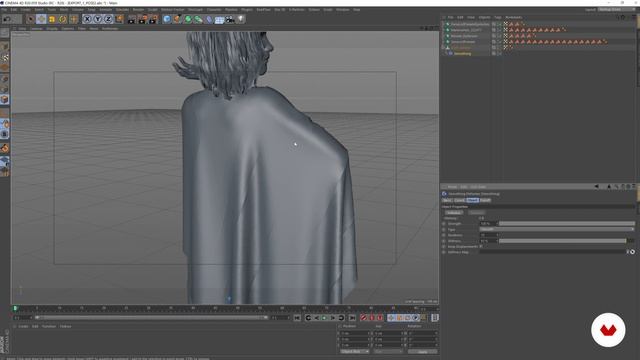Viewport: 640px width, 360px height.
Task: Open Attribute Manager User Data menu
Action: (x=478, y=187)
